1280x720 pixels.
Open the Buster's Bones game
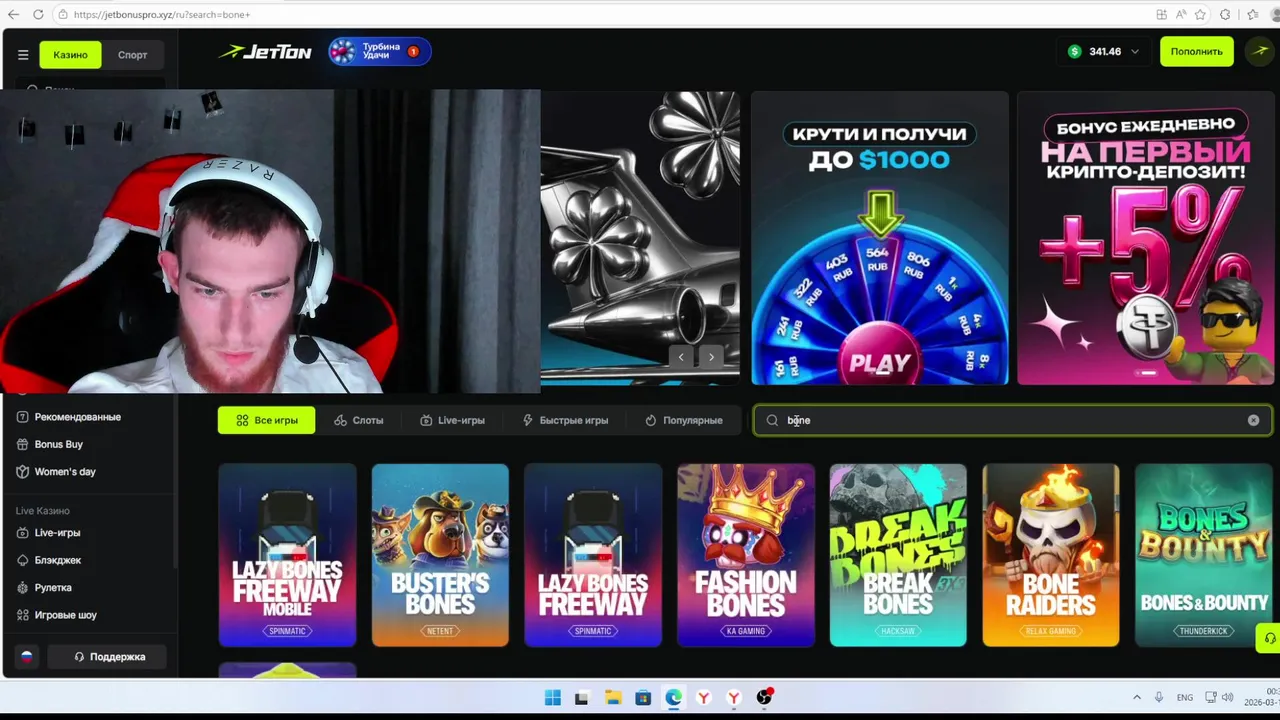(440, 555)
